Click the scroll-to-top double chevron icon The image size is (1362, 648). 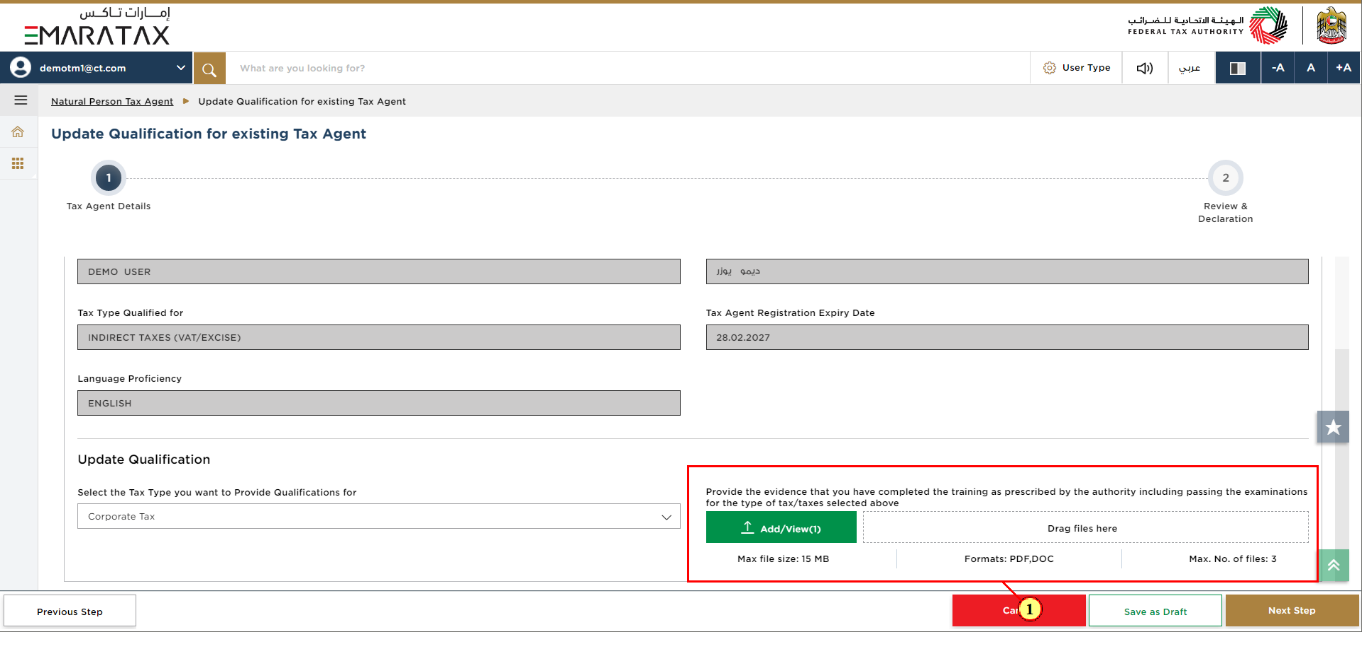pyautogui.click(x=1333, y=565)
